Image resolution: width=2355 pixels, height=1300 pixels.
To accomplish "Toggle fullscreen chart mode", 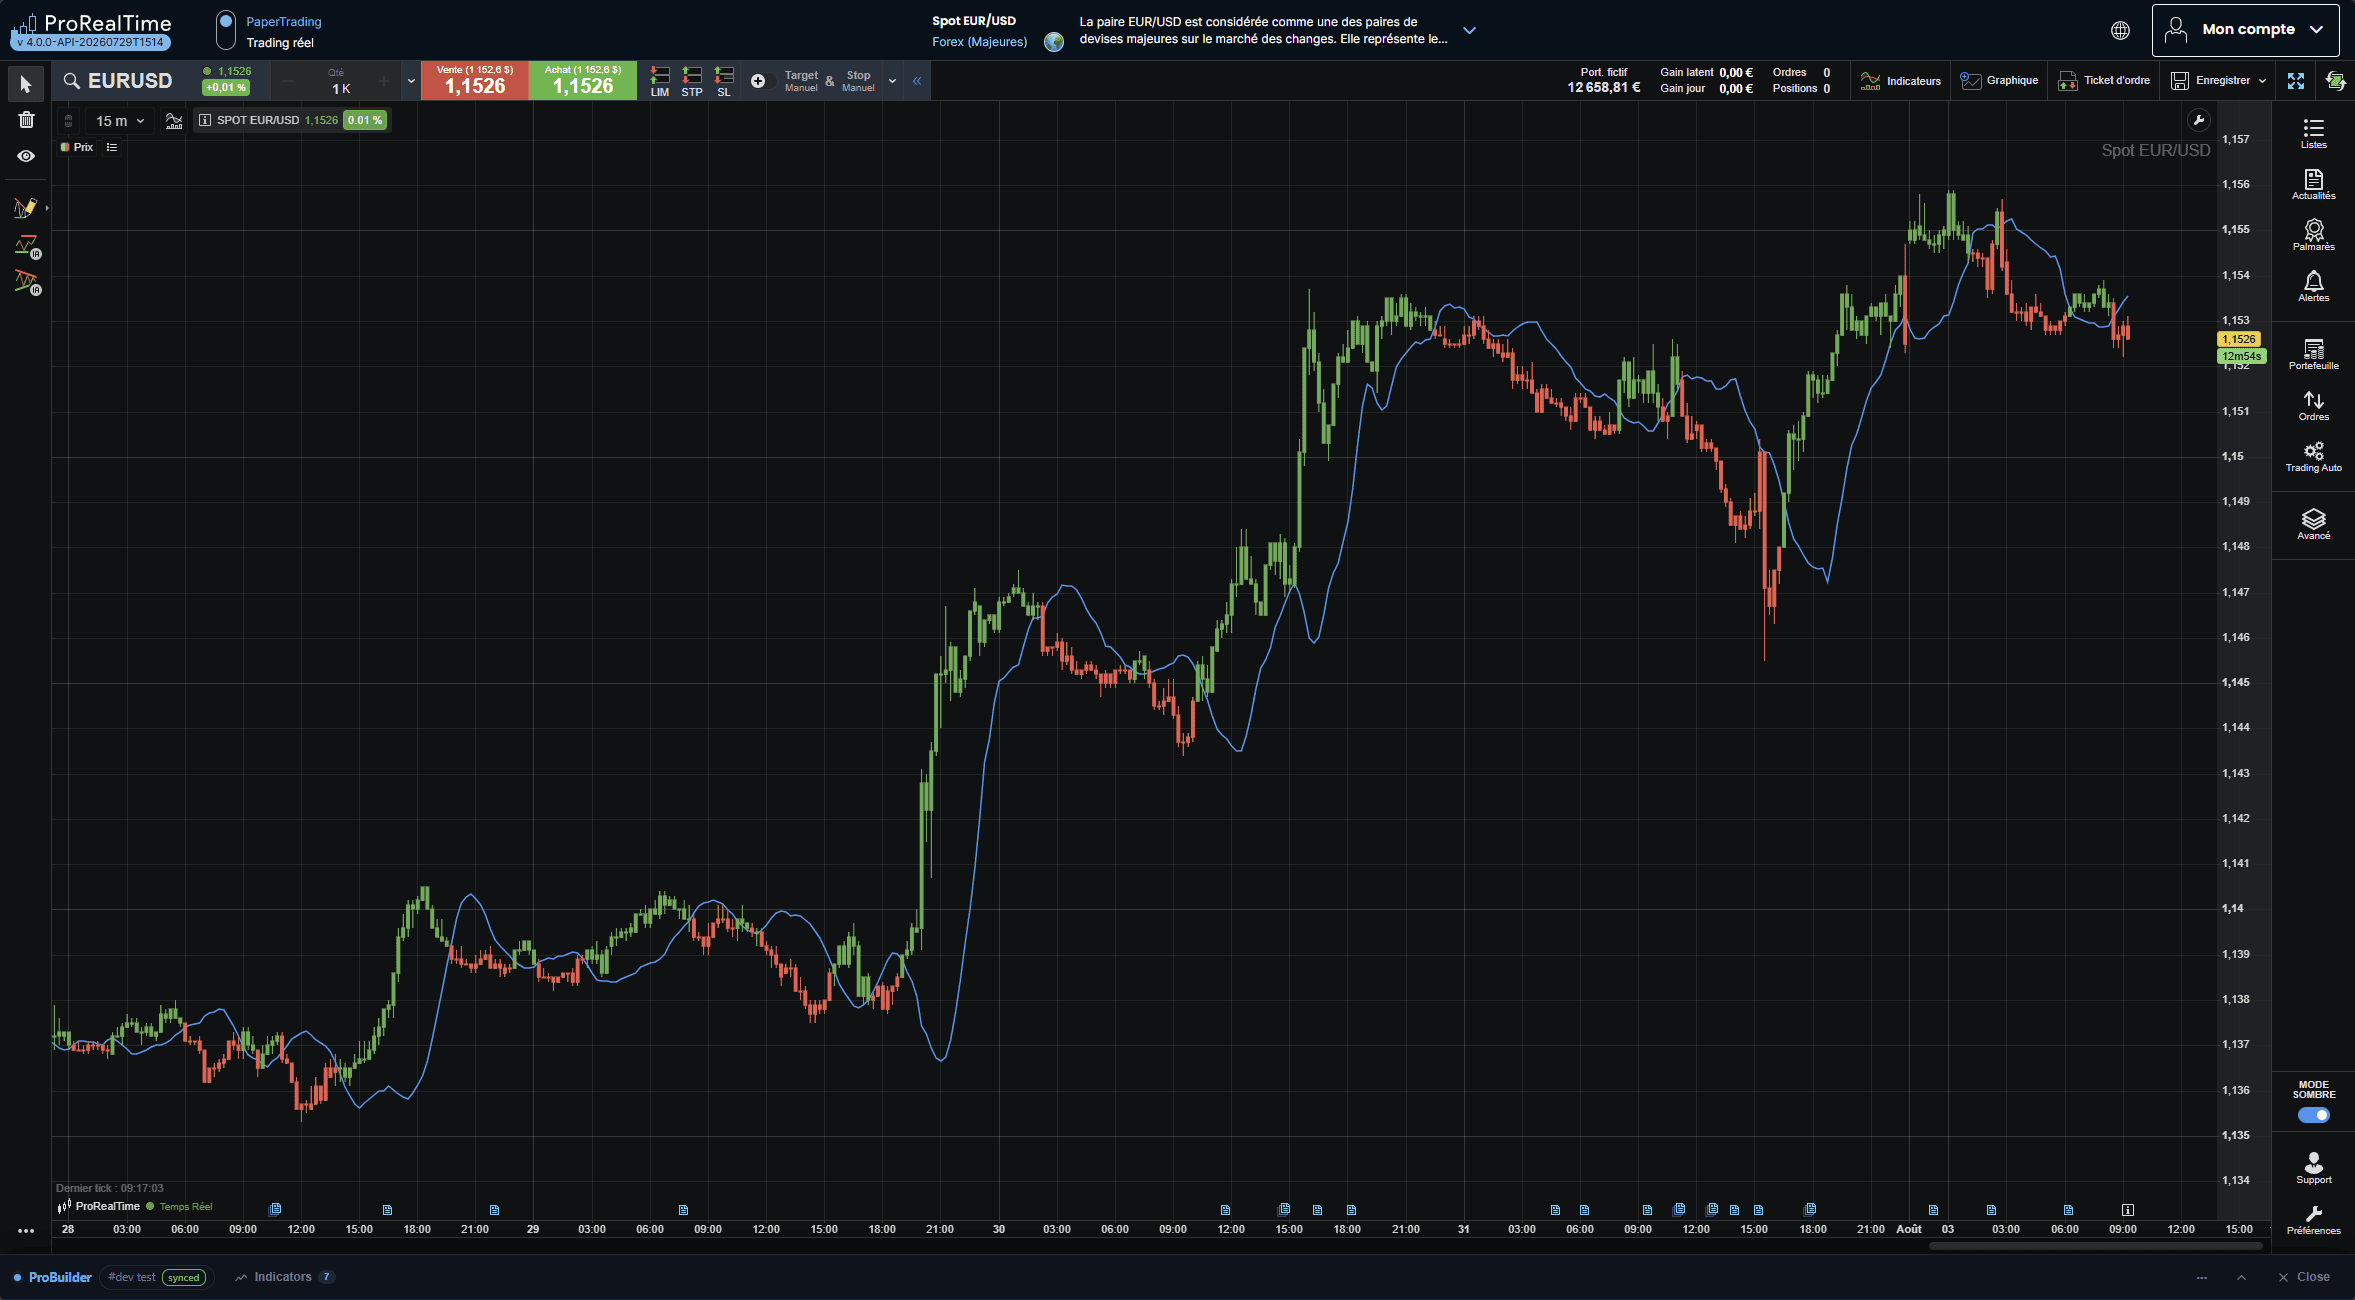I will coord(2296,81).
